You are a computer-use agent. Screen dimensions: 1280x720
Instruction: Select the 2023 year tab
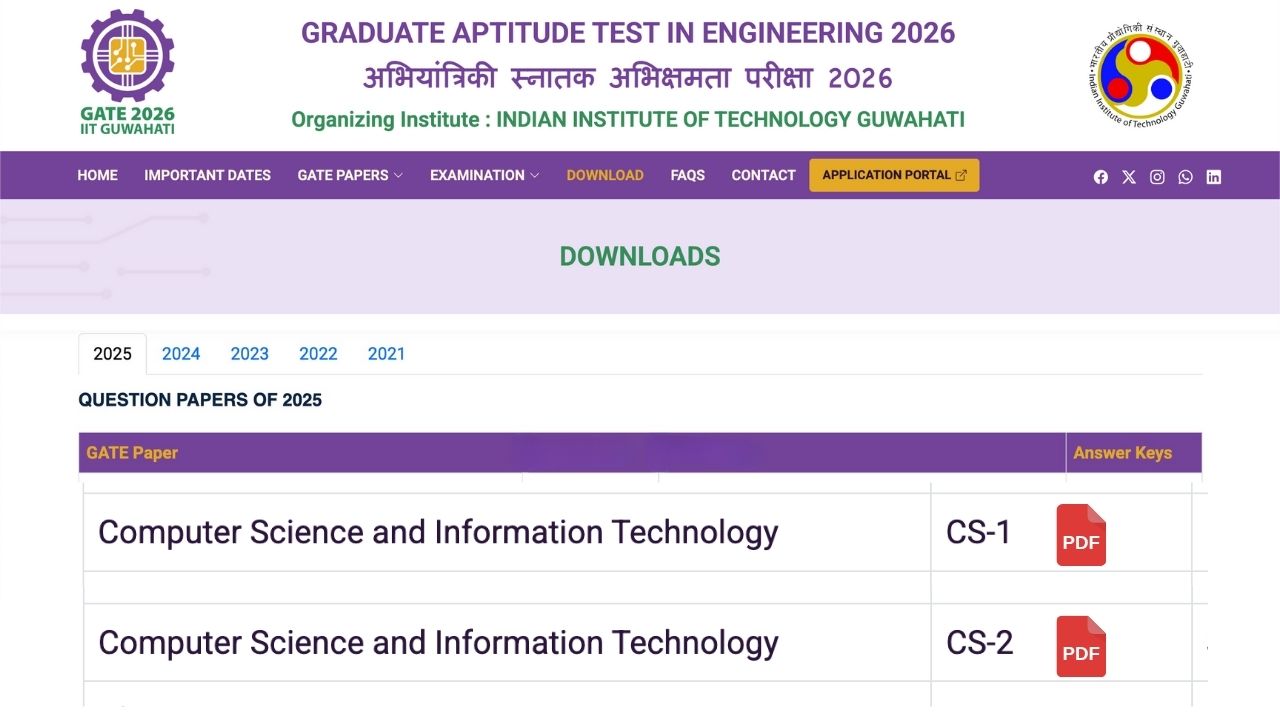pos(249,354)
